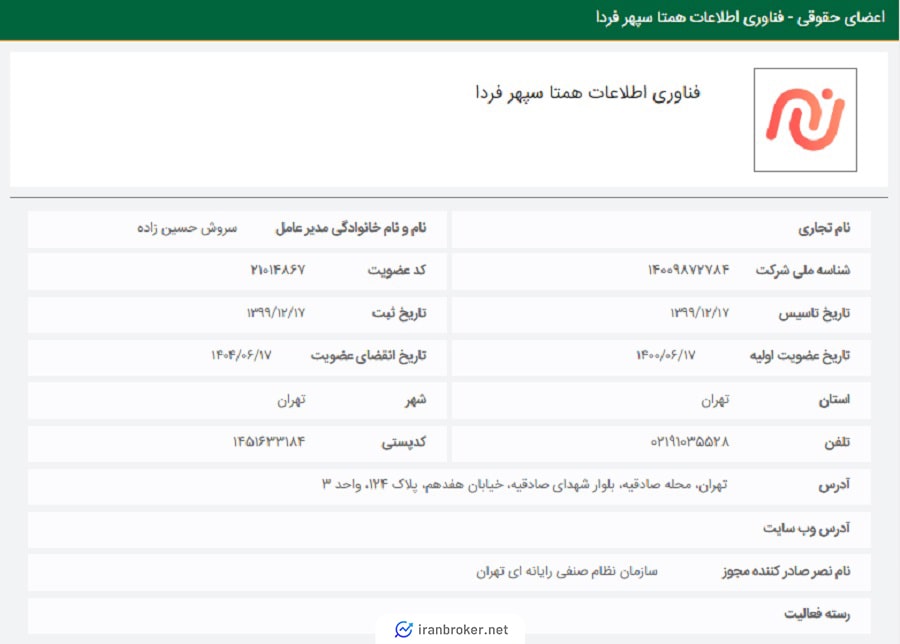
Task: Click the membership code ۲۱۰۱۴۸۶۷
Action: click(x=278, y=269)
